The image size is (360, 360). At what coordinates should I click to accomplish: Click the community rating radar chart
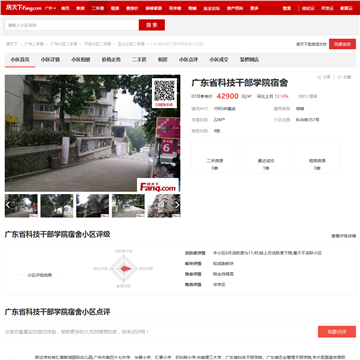coord(124,268)
